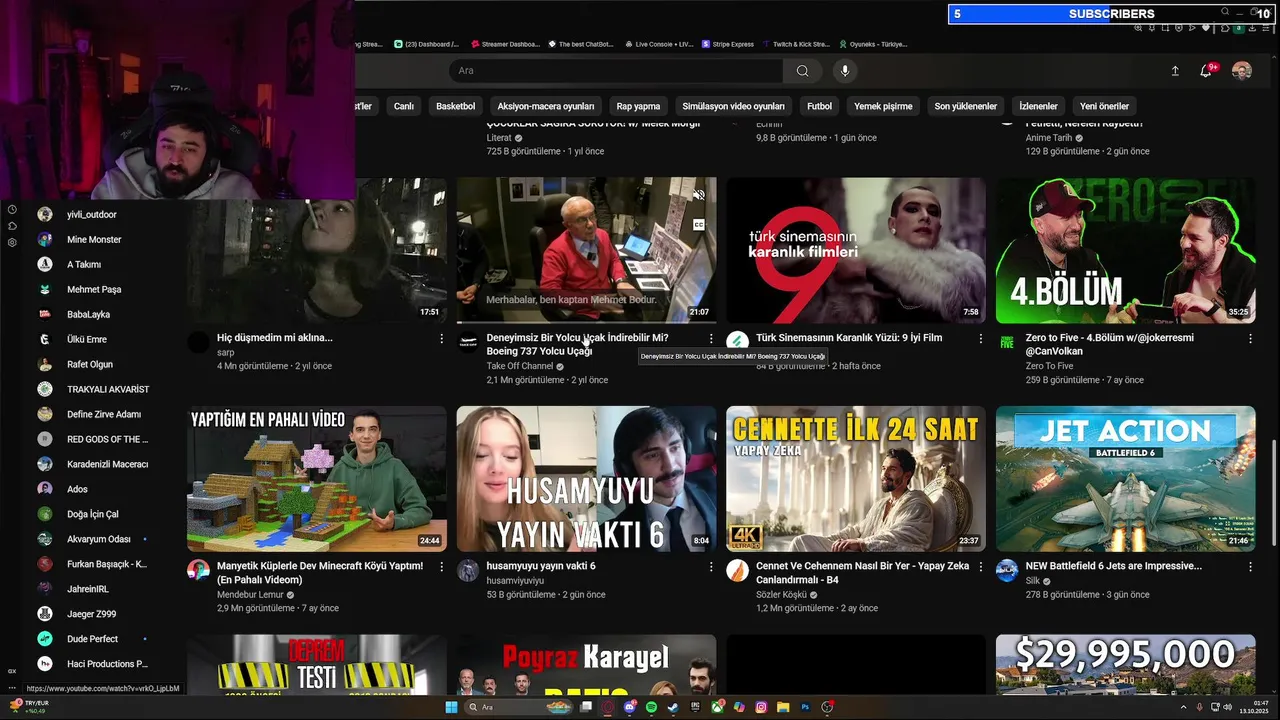The width and height of the screenshot is (1280, 720).
Task: Select the Son yüklenenler chip
Action: pos(966,106)
